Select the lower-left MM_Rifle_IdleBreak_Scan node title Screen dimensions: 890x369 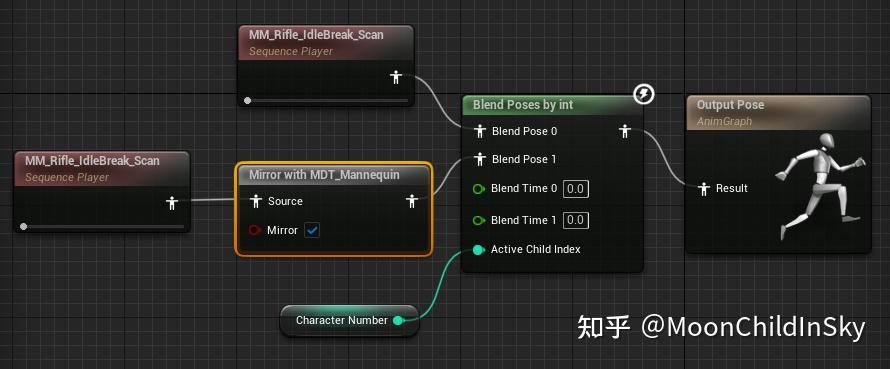tap(92, 161)
